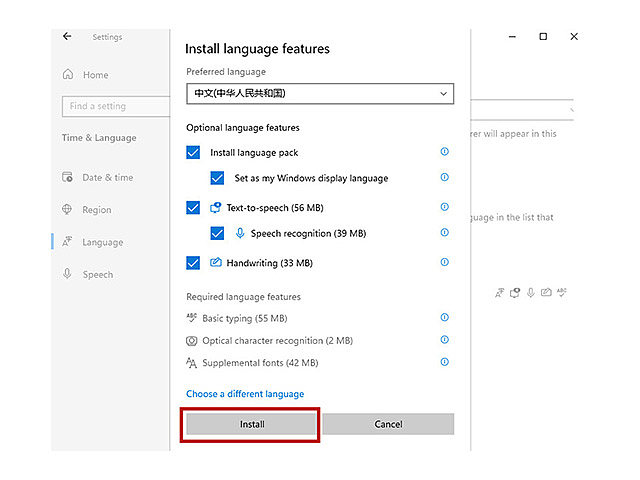Click info icon for Optical character recognition
Screen dimensions: 640x480
[x=444, y=340]
